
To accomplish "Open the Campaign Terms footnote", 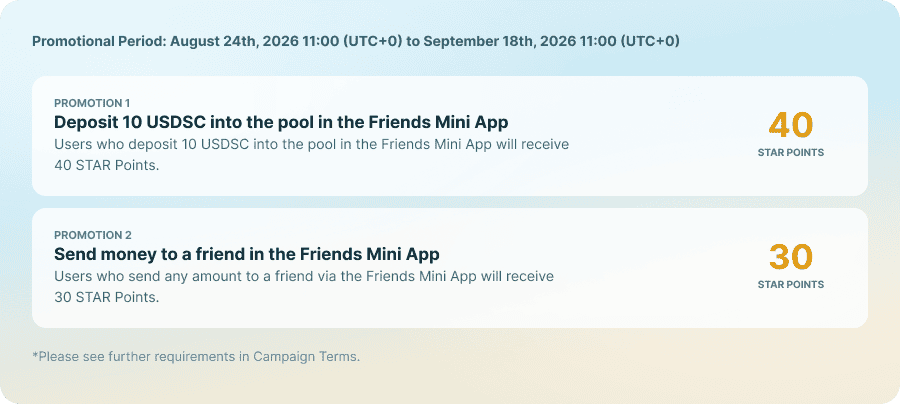I will click(x=196, y=356).
